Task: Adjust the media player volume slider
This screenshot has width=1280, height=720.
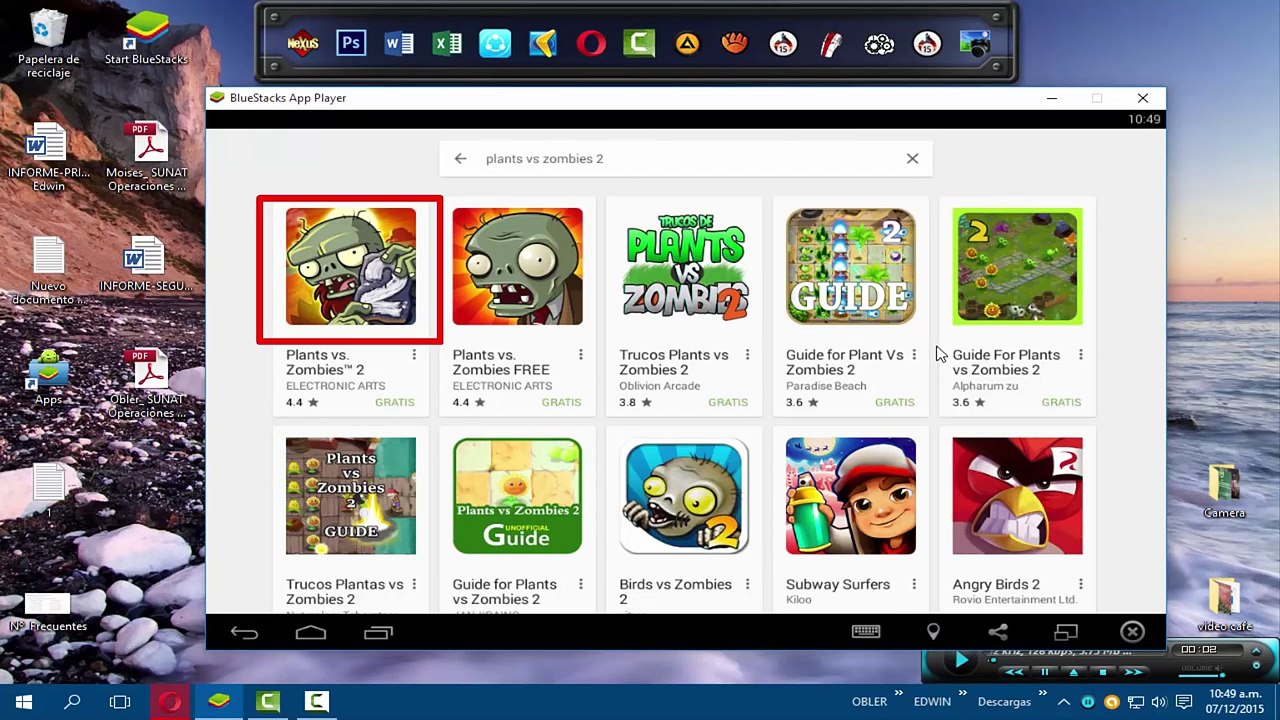Action: (1200, 674)
